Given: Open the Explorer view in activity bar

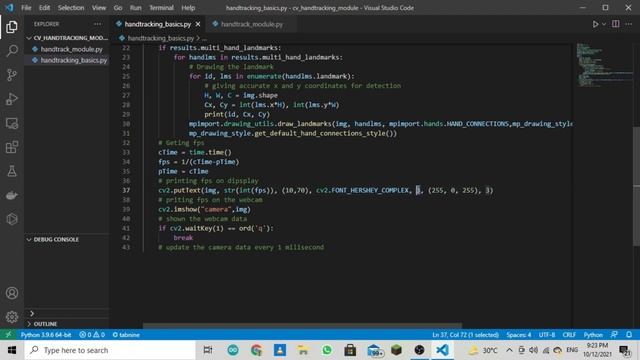Looking at the screenshot, I should 12,27.
